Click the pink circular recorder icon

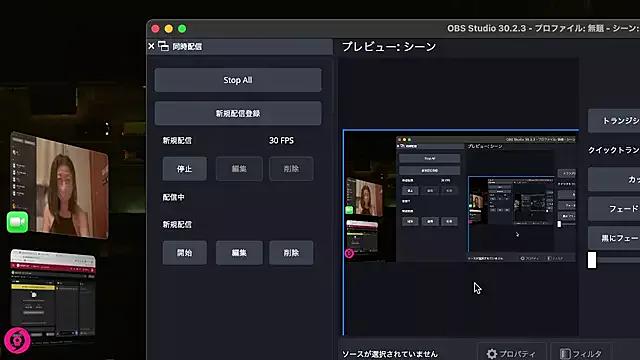tap(17, 340)
